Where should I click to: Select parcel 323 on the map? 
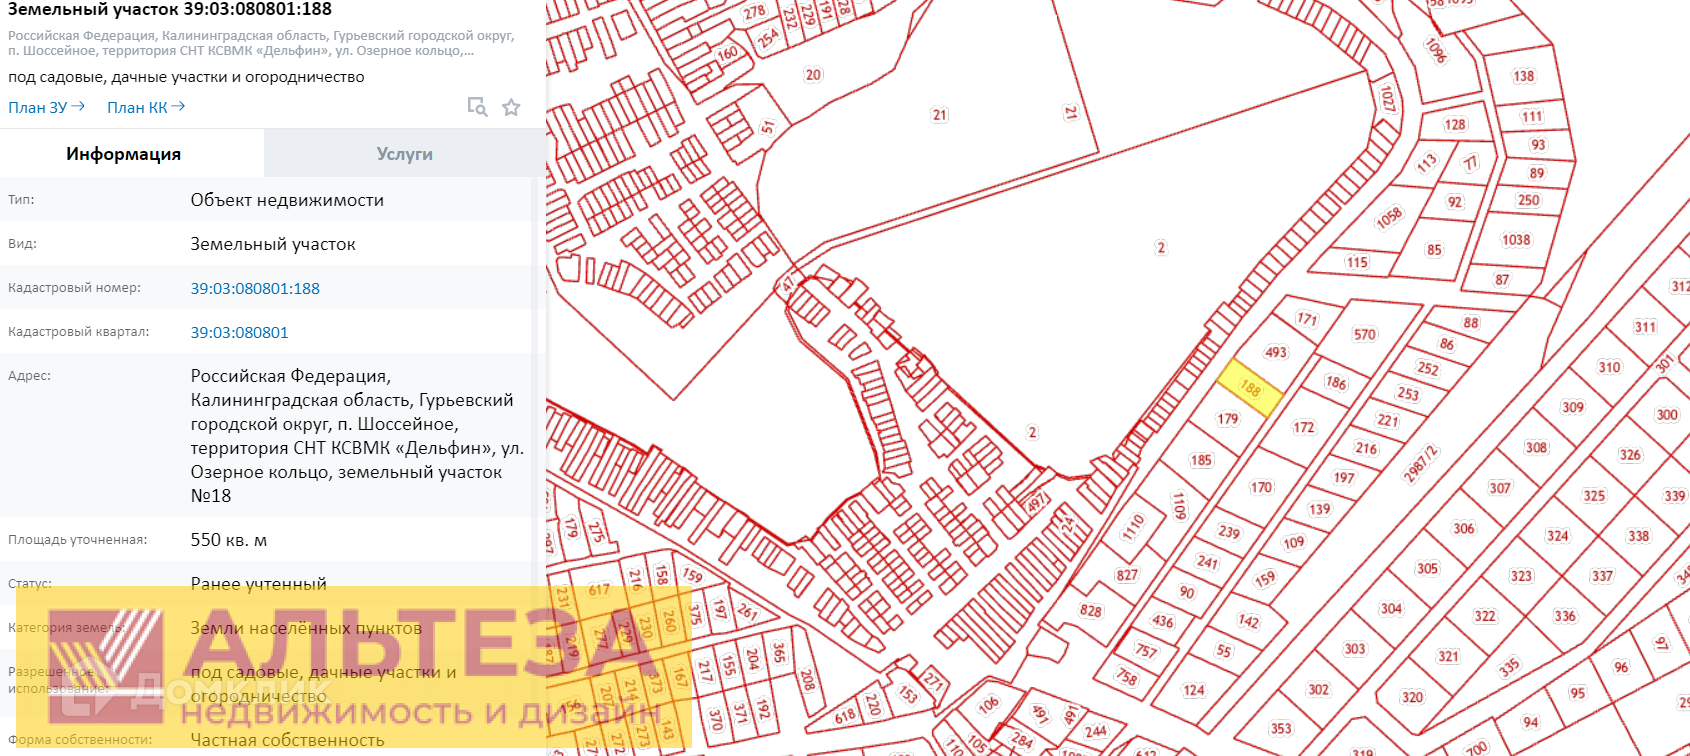(x=1521, y=576)
